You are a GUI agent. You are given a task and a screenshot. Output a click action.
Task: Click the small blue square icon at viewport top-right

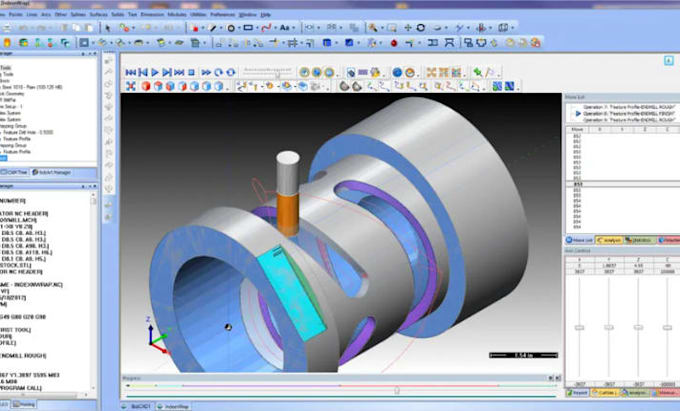point(668,60)
